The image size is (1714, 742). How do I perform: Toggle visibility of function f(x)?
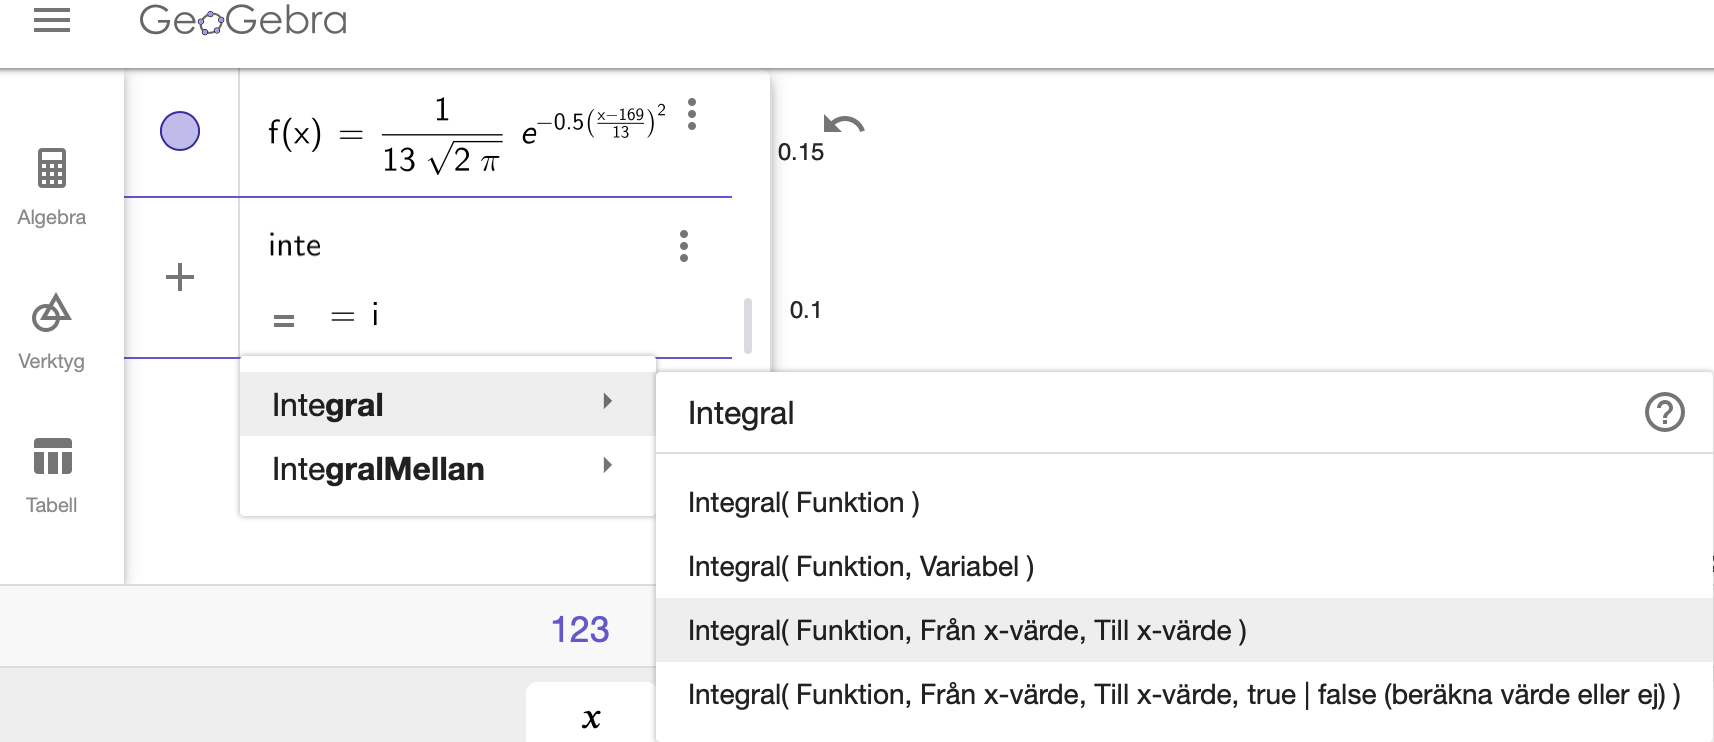(x=180, y=131)
